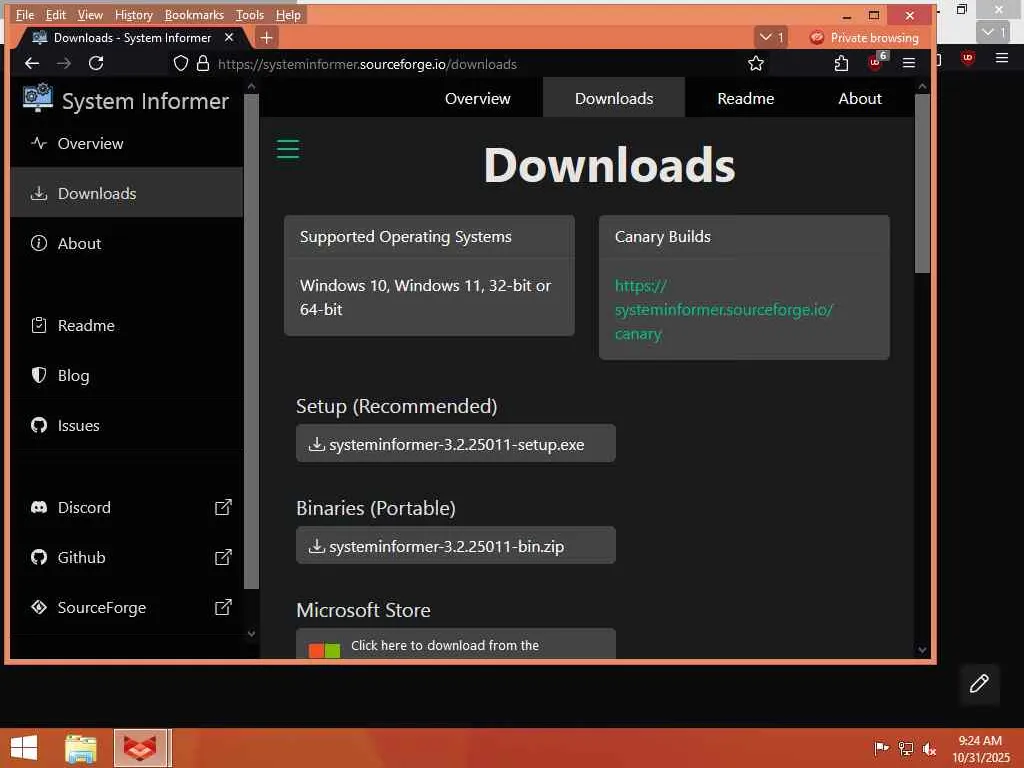This screenshot has height=768, width=1024.
Task: Bookmark this page with the star icon
Action: (x=756, y=63)
